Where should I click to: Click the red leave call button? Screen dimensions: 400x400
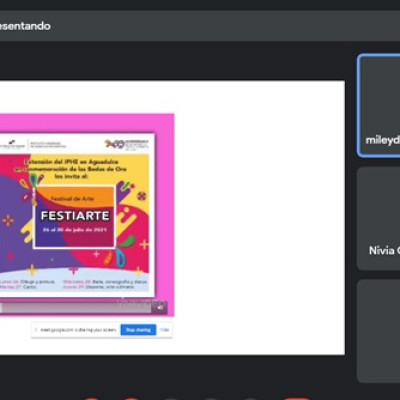(297, 398)
